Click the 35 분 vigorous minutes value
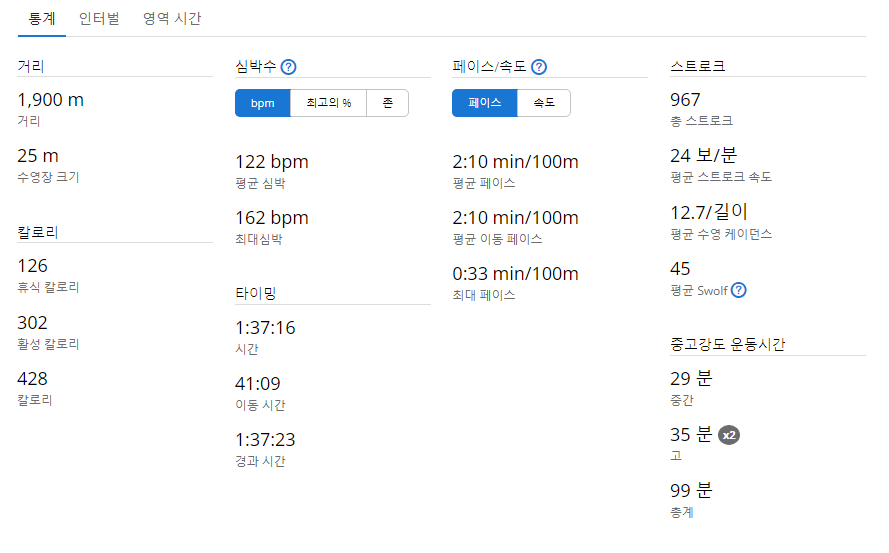The height and width of the screenshot is (553, 889). 691,434
